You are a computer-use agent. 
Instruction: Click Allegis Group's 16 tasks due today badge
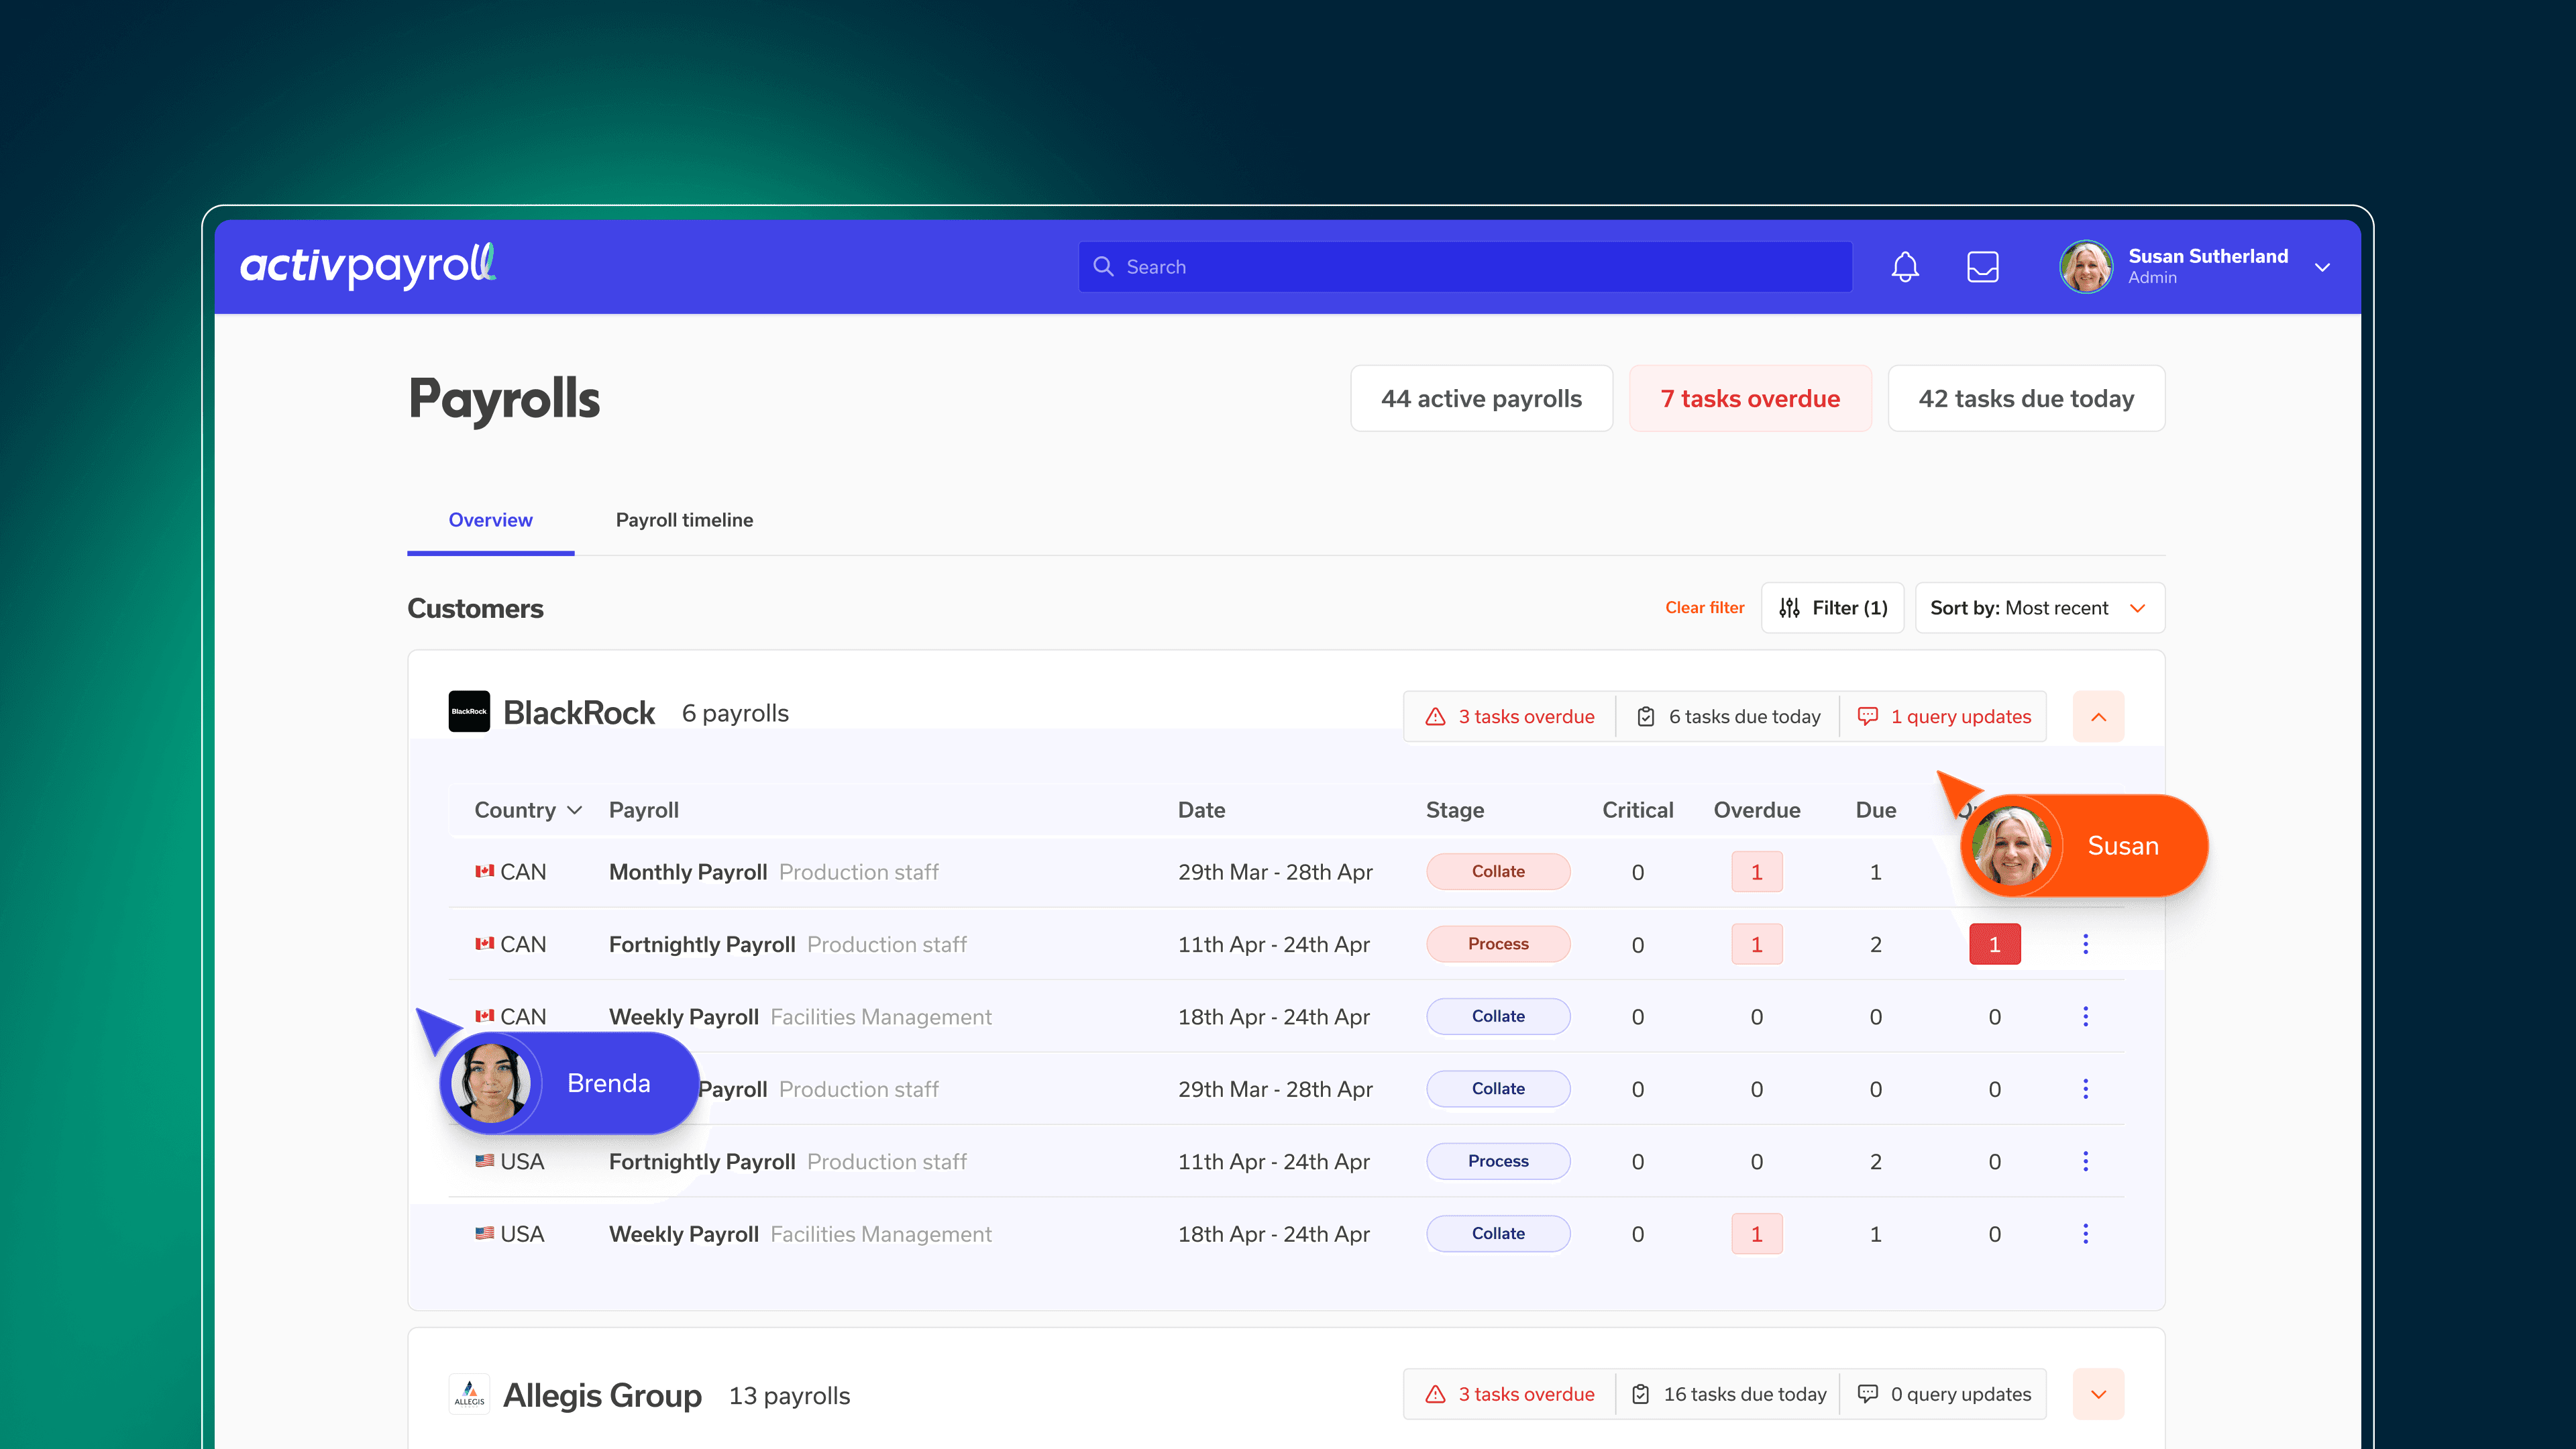[x=1728, y=1394]
